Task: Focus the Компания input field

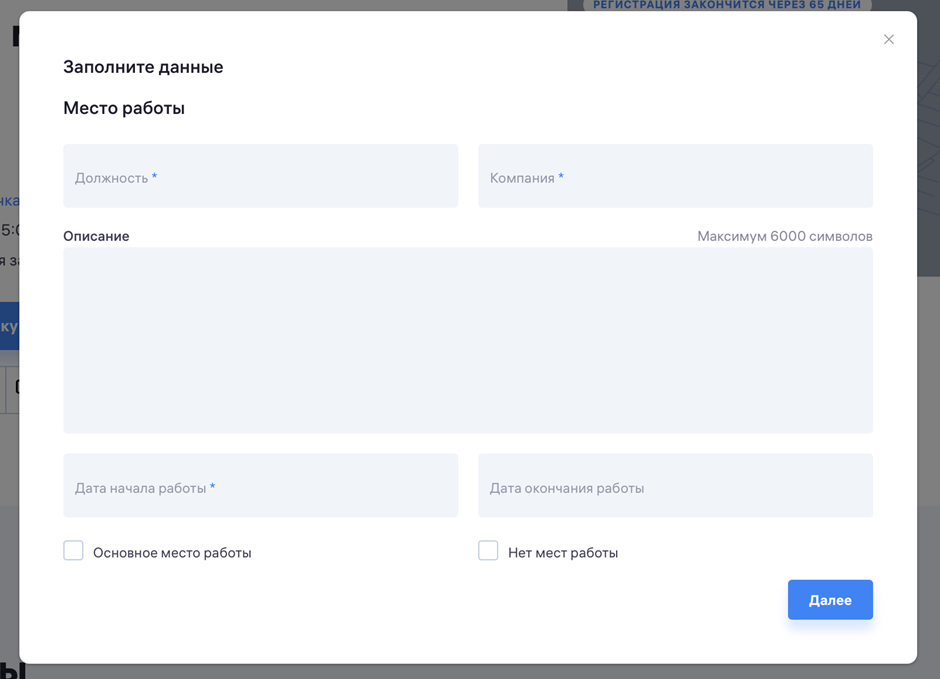Action: (x=675, y=177)
